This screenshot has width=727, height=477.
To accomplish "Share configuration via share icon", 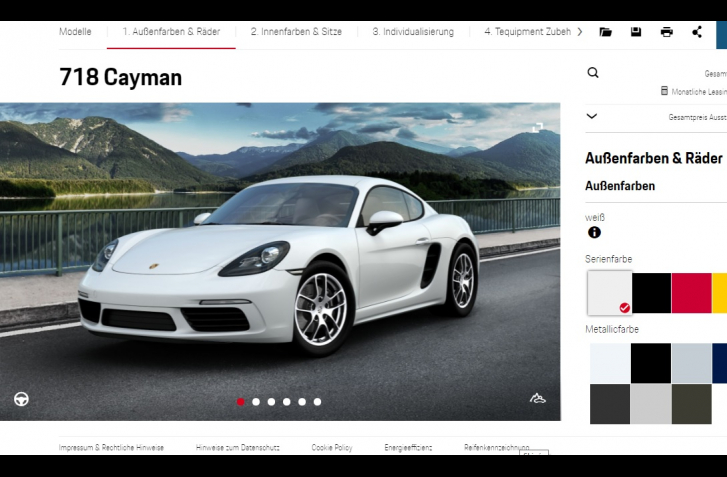I will point(697,32).
